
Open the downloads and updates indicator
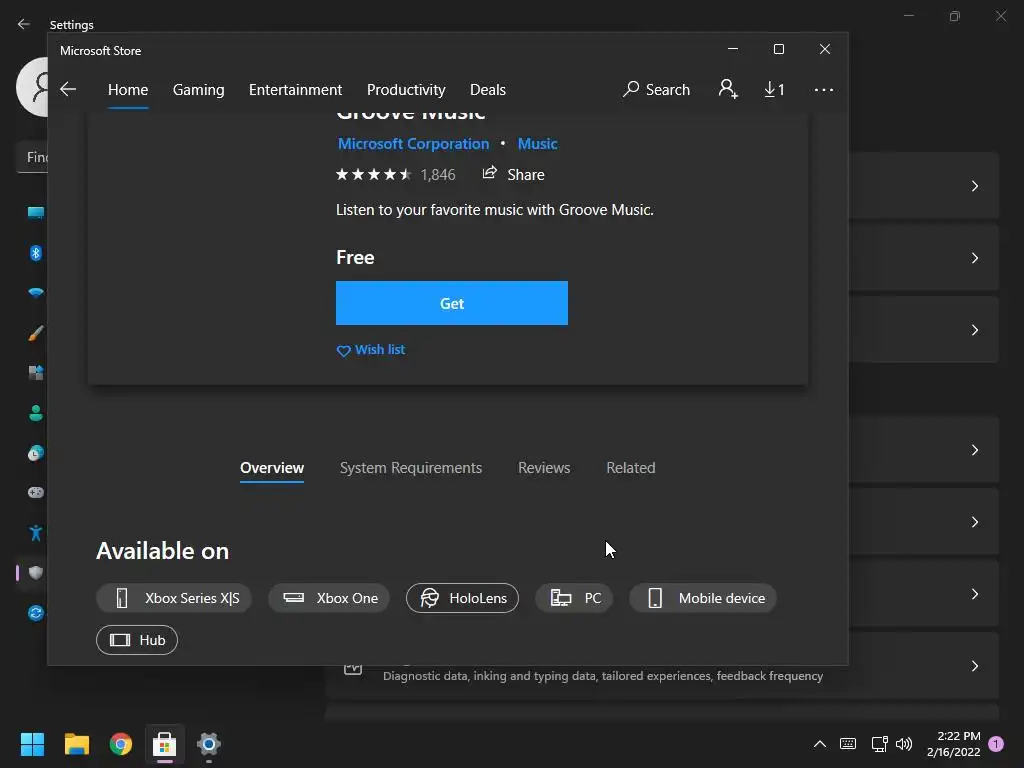(775, 89)
